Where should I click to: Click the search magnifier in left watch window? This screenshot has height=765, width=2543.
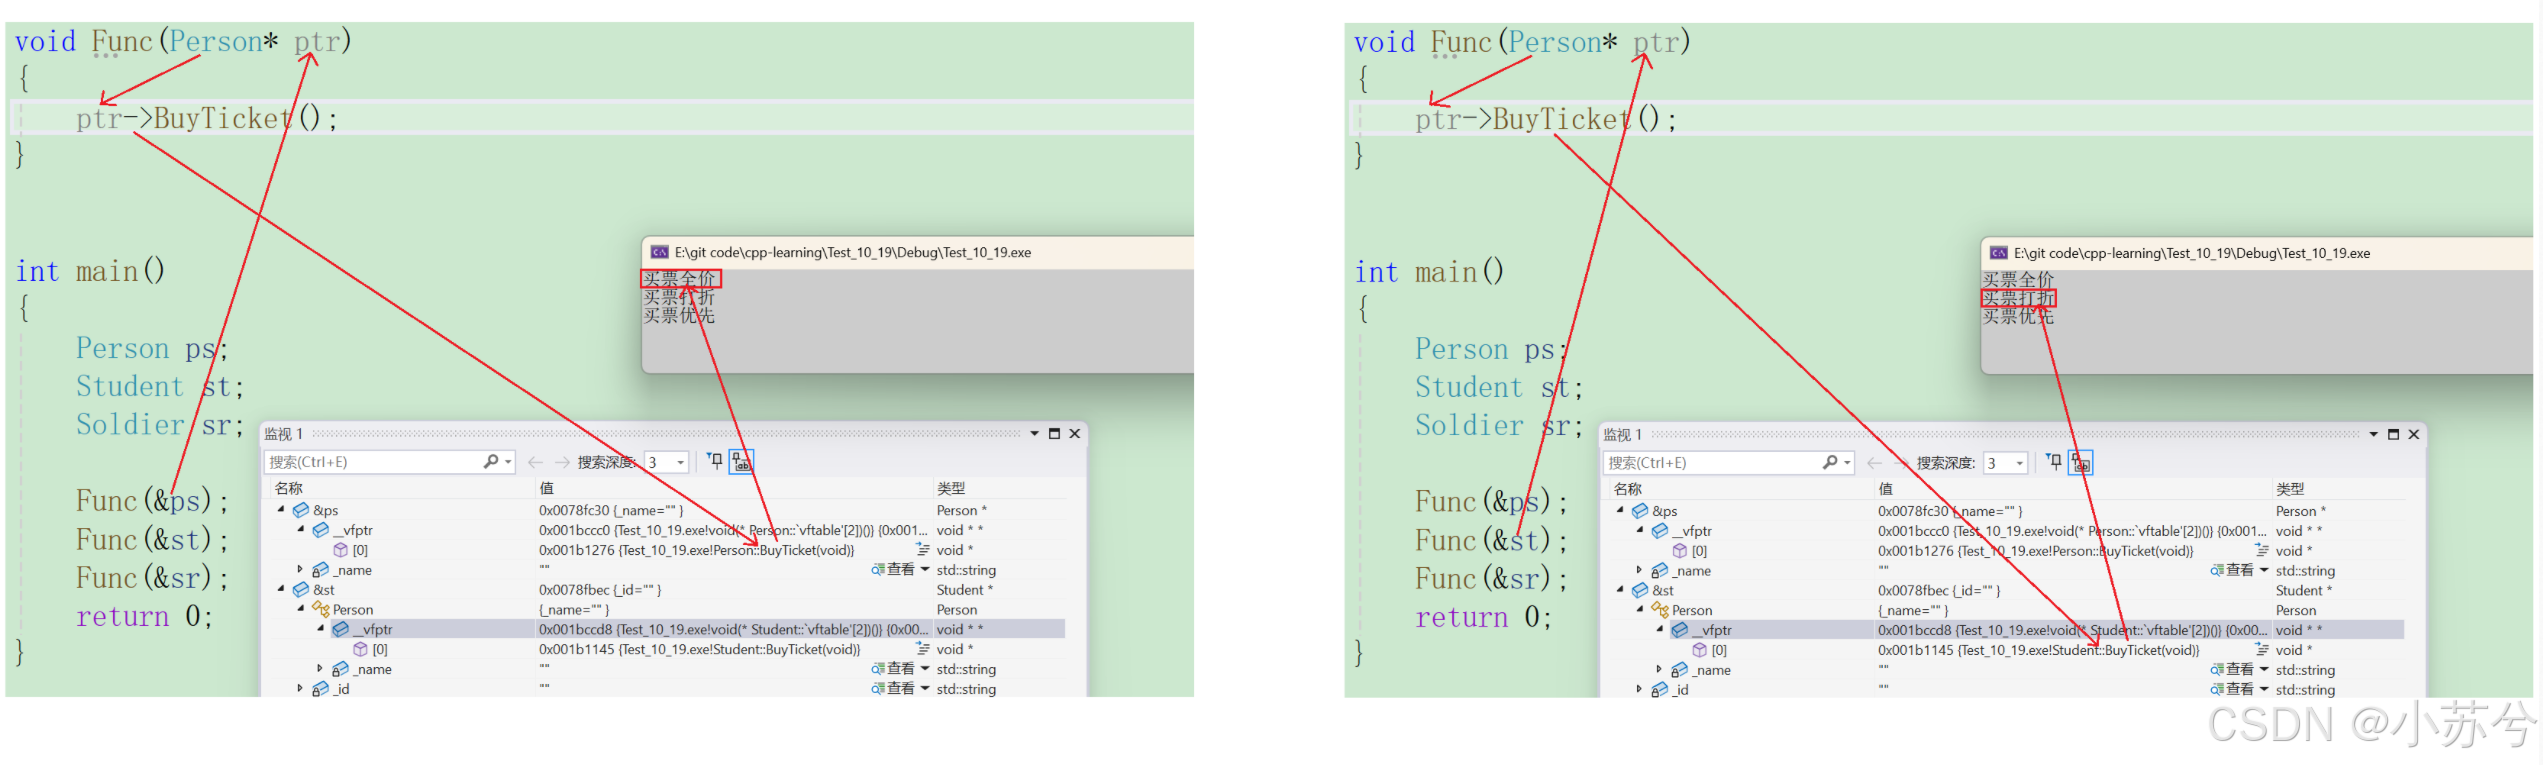tap(490, 461)
